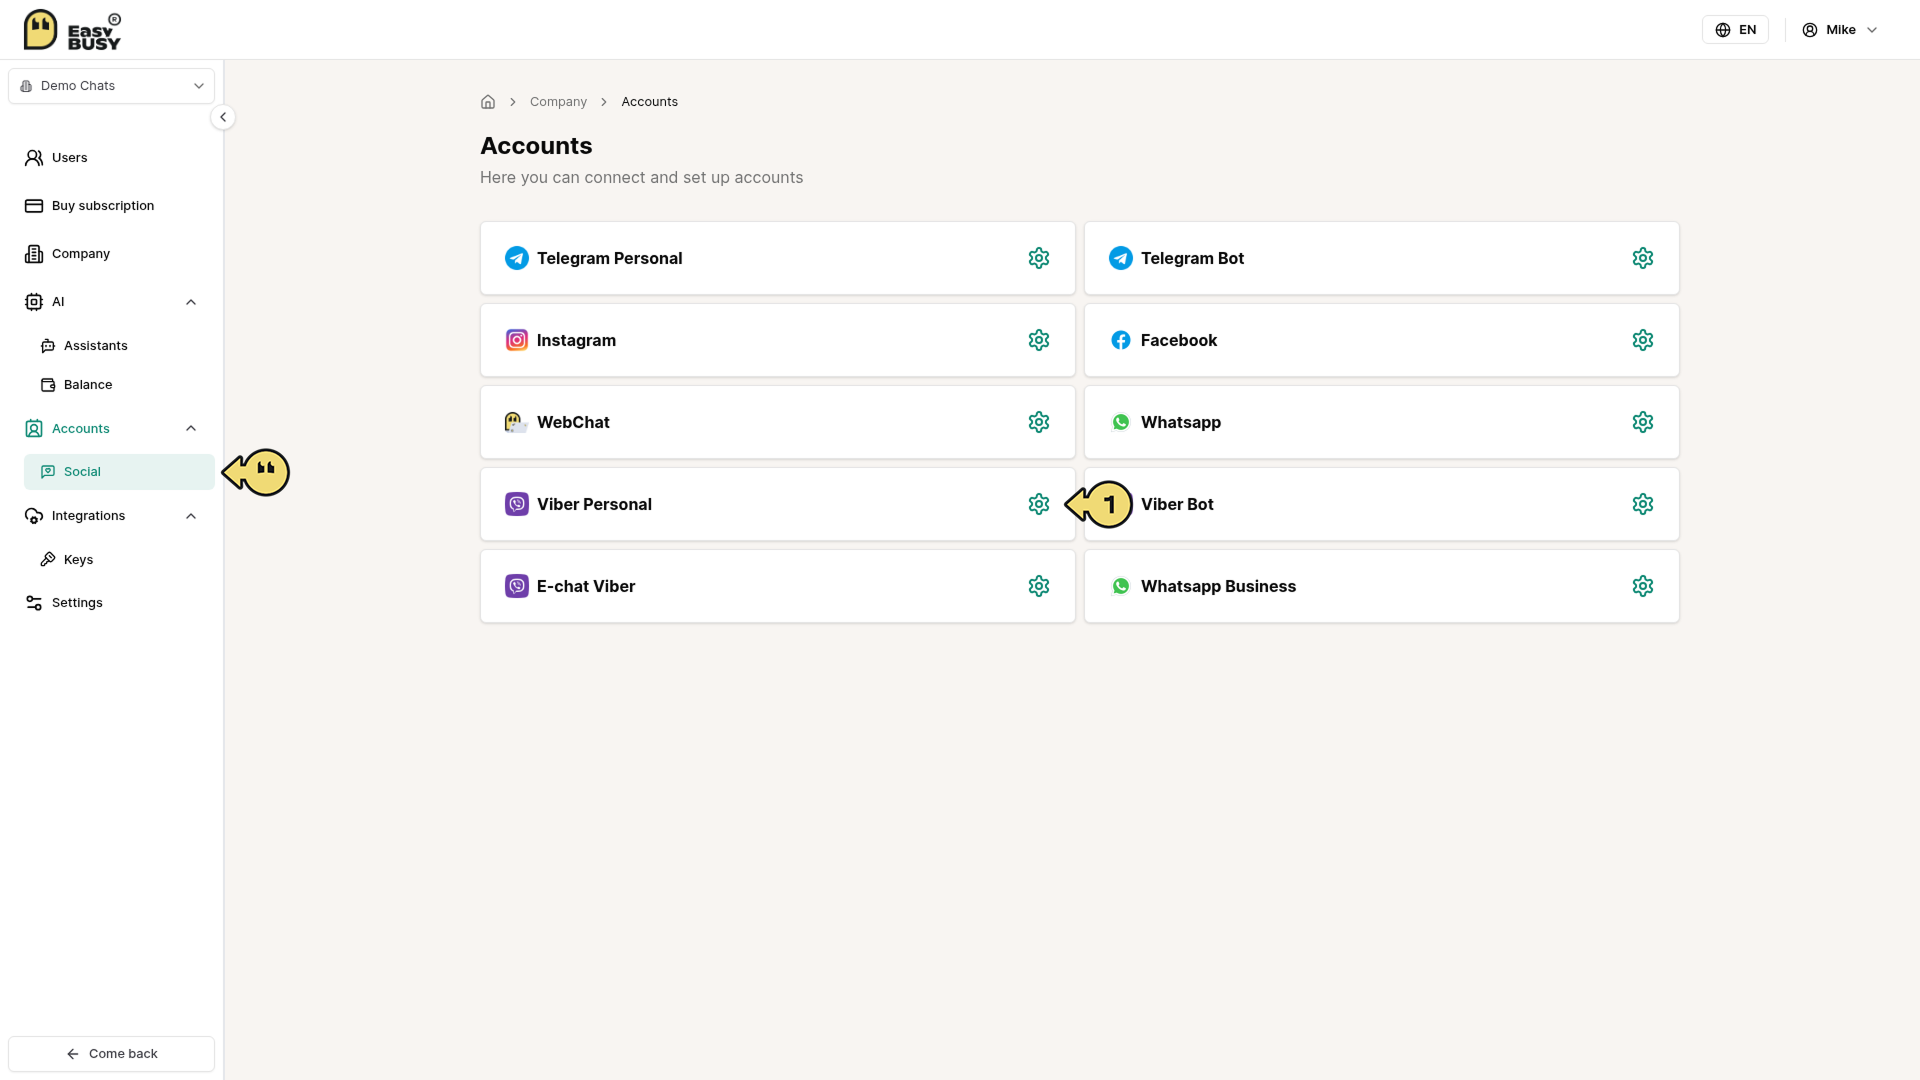Open Telegram Personal settings gear

point(1039,258)
